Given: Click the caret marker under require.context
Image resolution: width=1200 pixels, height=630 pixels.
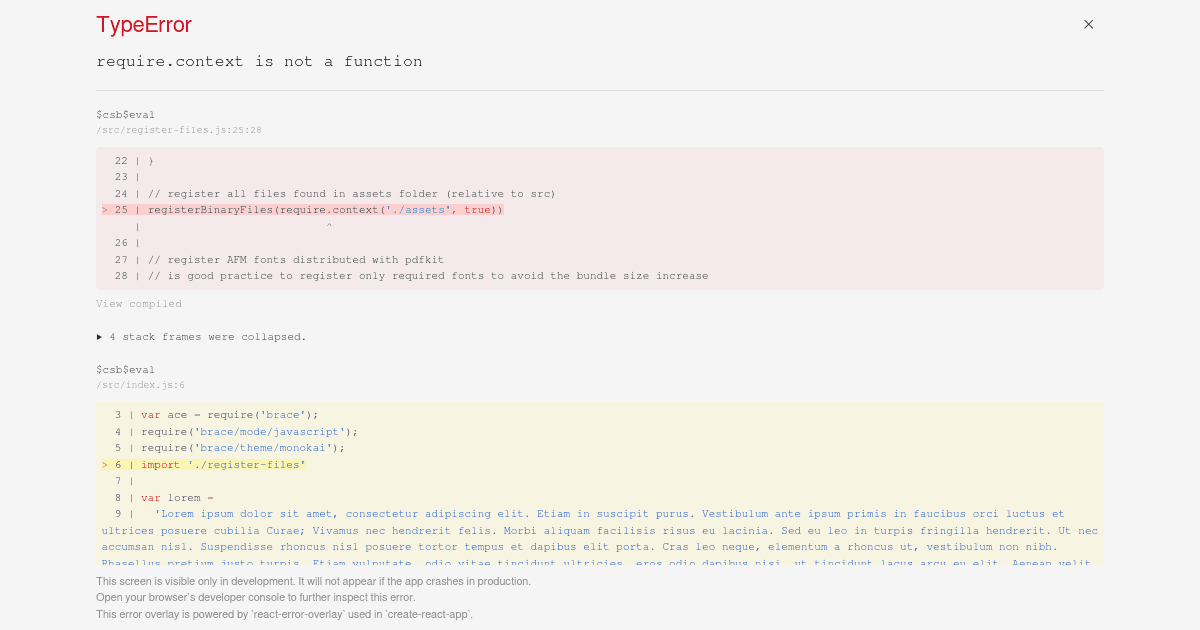Looking at the screenshot, I should [328, 226].
